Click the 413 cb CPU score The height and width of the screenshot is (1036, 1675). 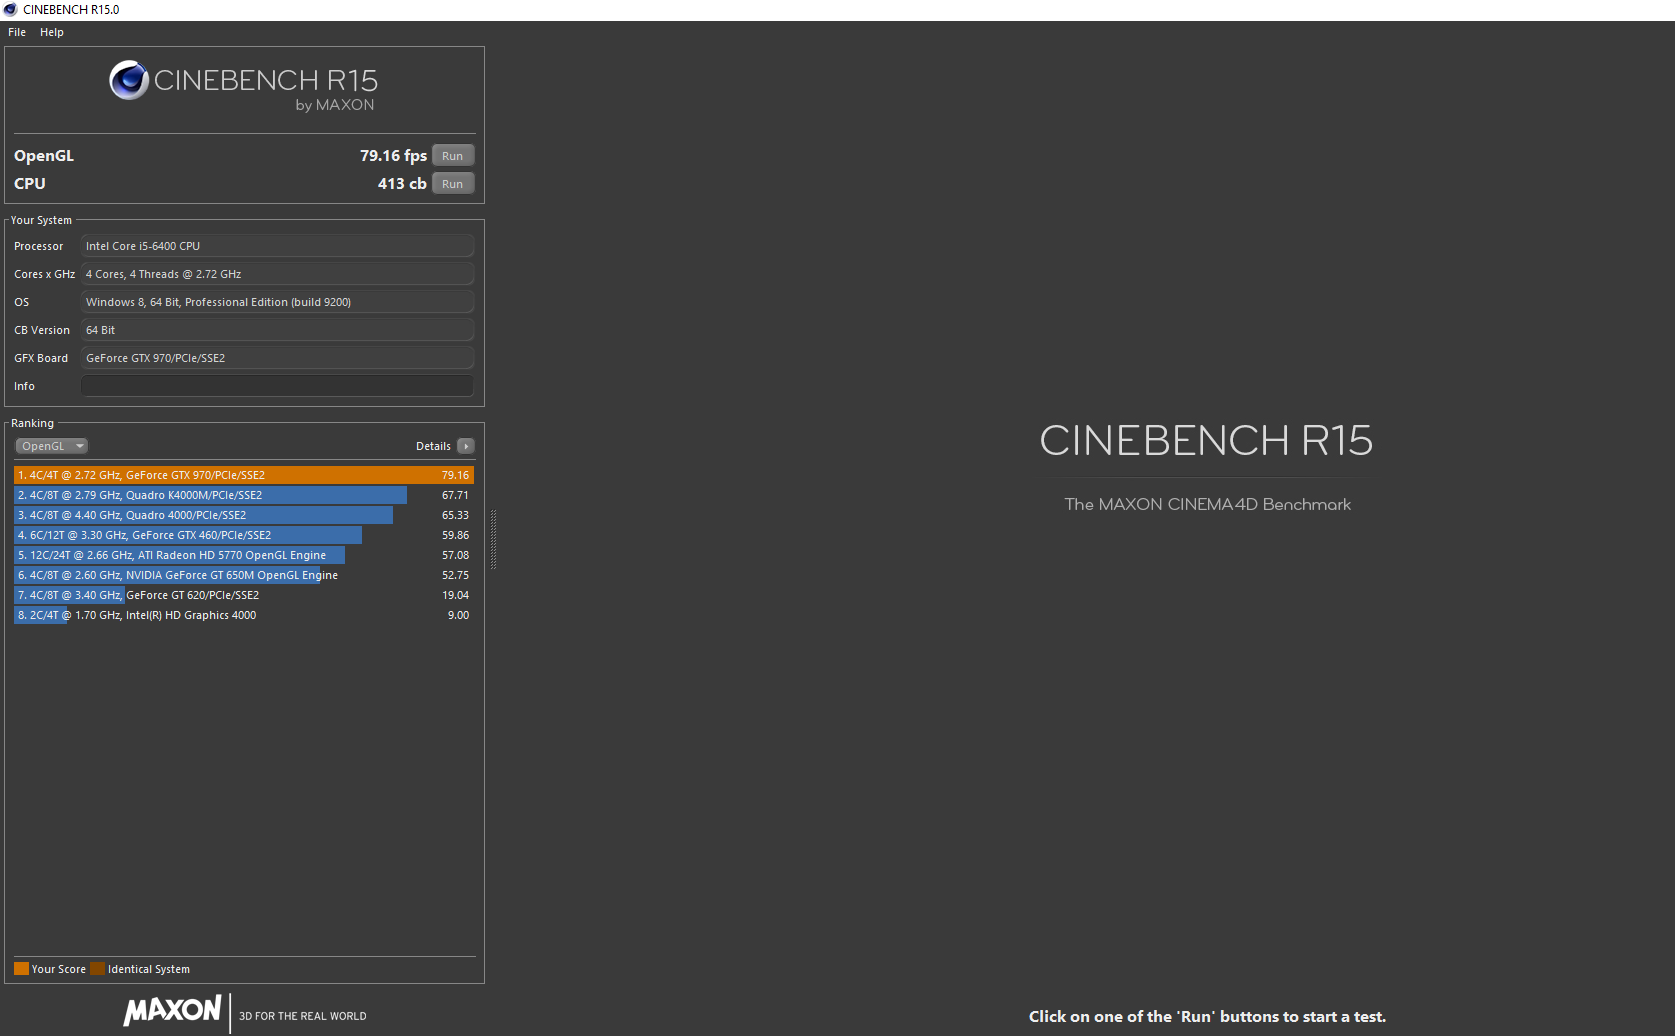click(402, 184)
